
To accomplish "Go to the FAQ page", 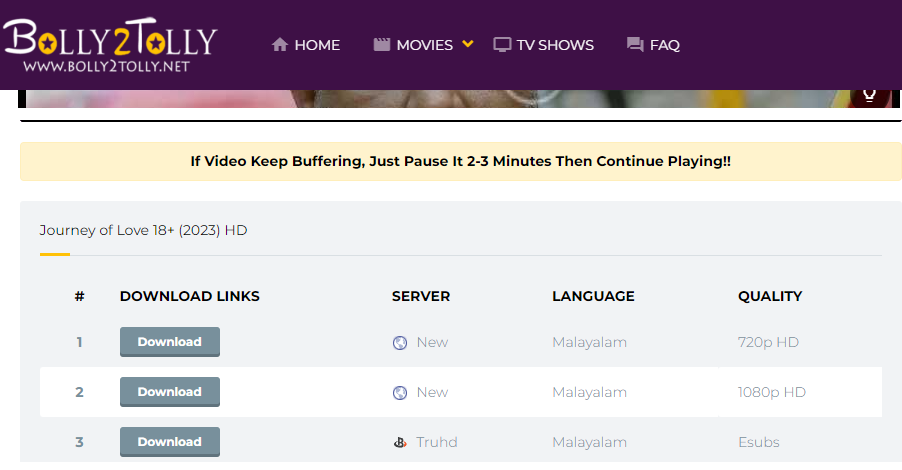I will tap(664, 45).
